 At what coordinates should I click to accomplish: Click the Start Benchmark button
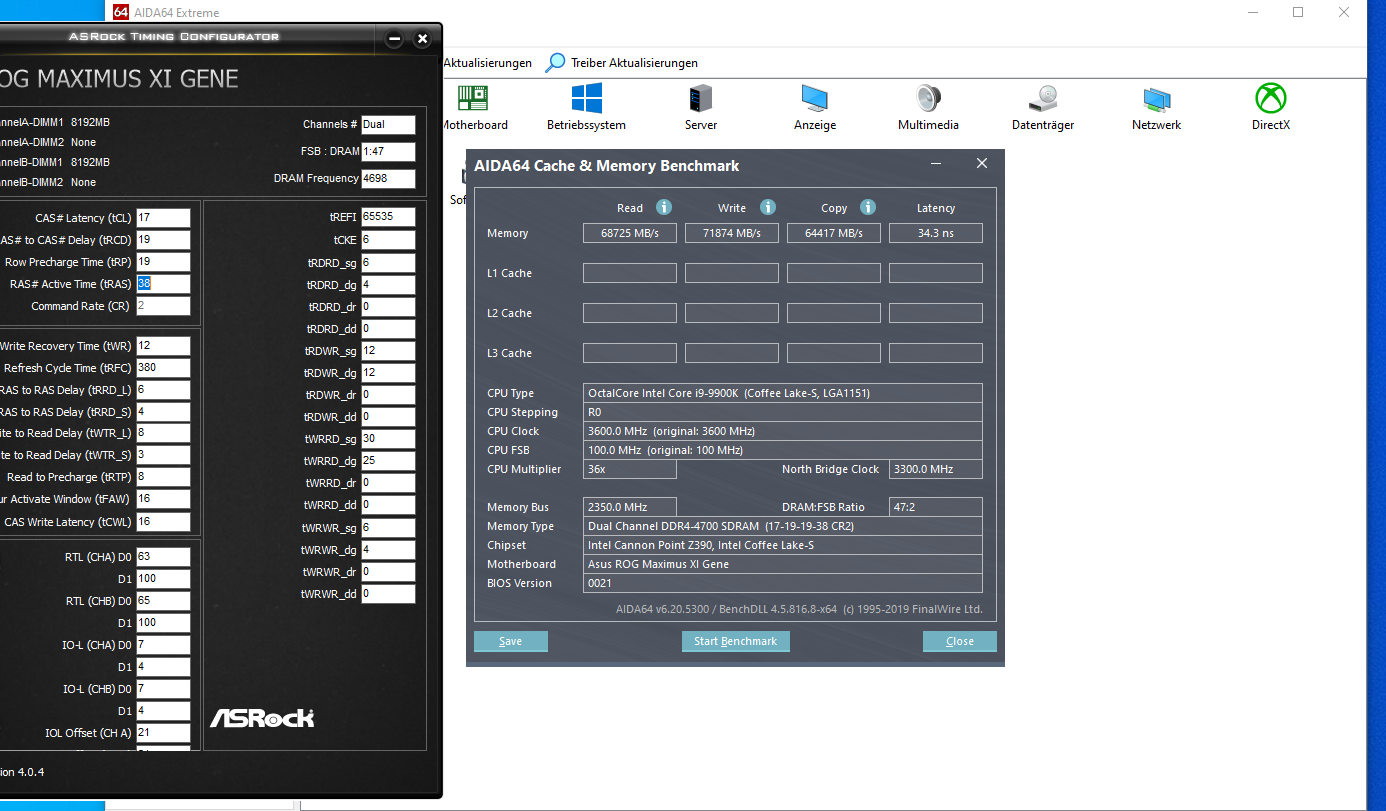[x=735, y=641]
